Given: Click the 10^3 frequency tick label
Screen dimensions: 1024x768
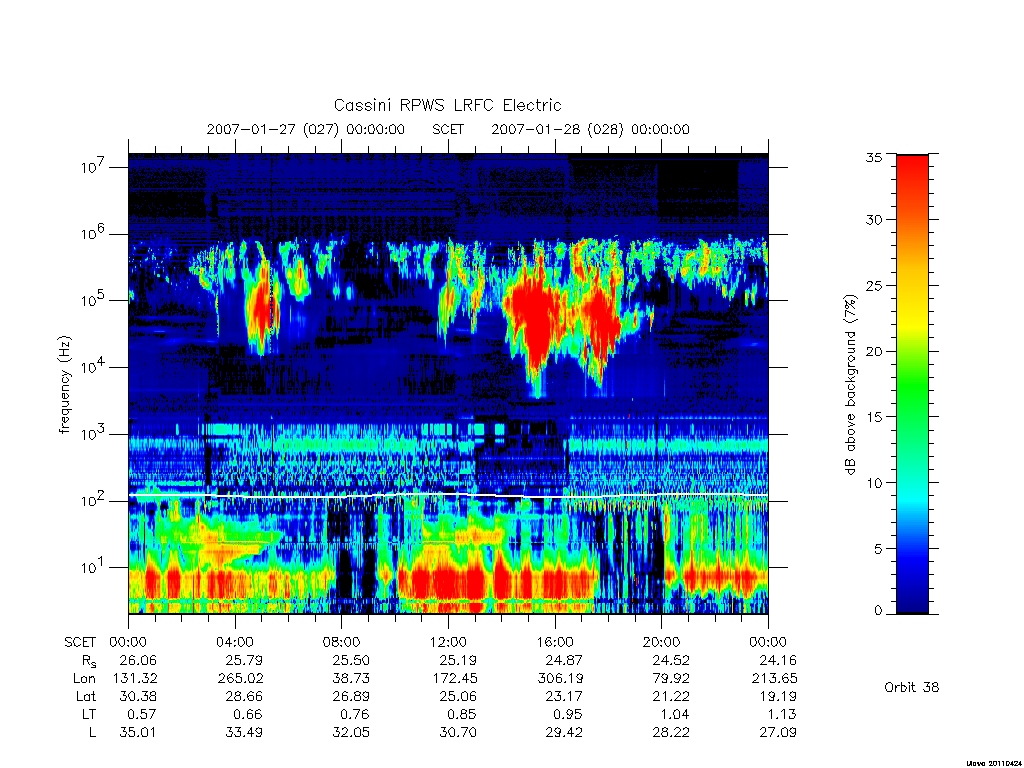Looking at the screenshot, I should coord(93,434).
